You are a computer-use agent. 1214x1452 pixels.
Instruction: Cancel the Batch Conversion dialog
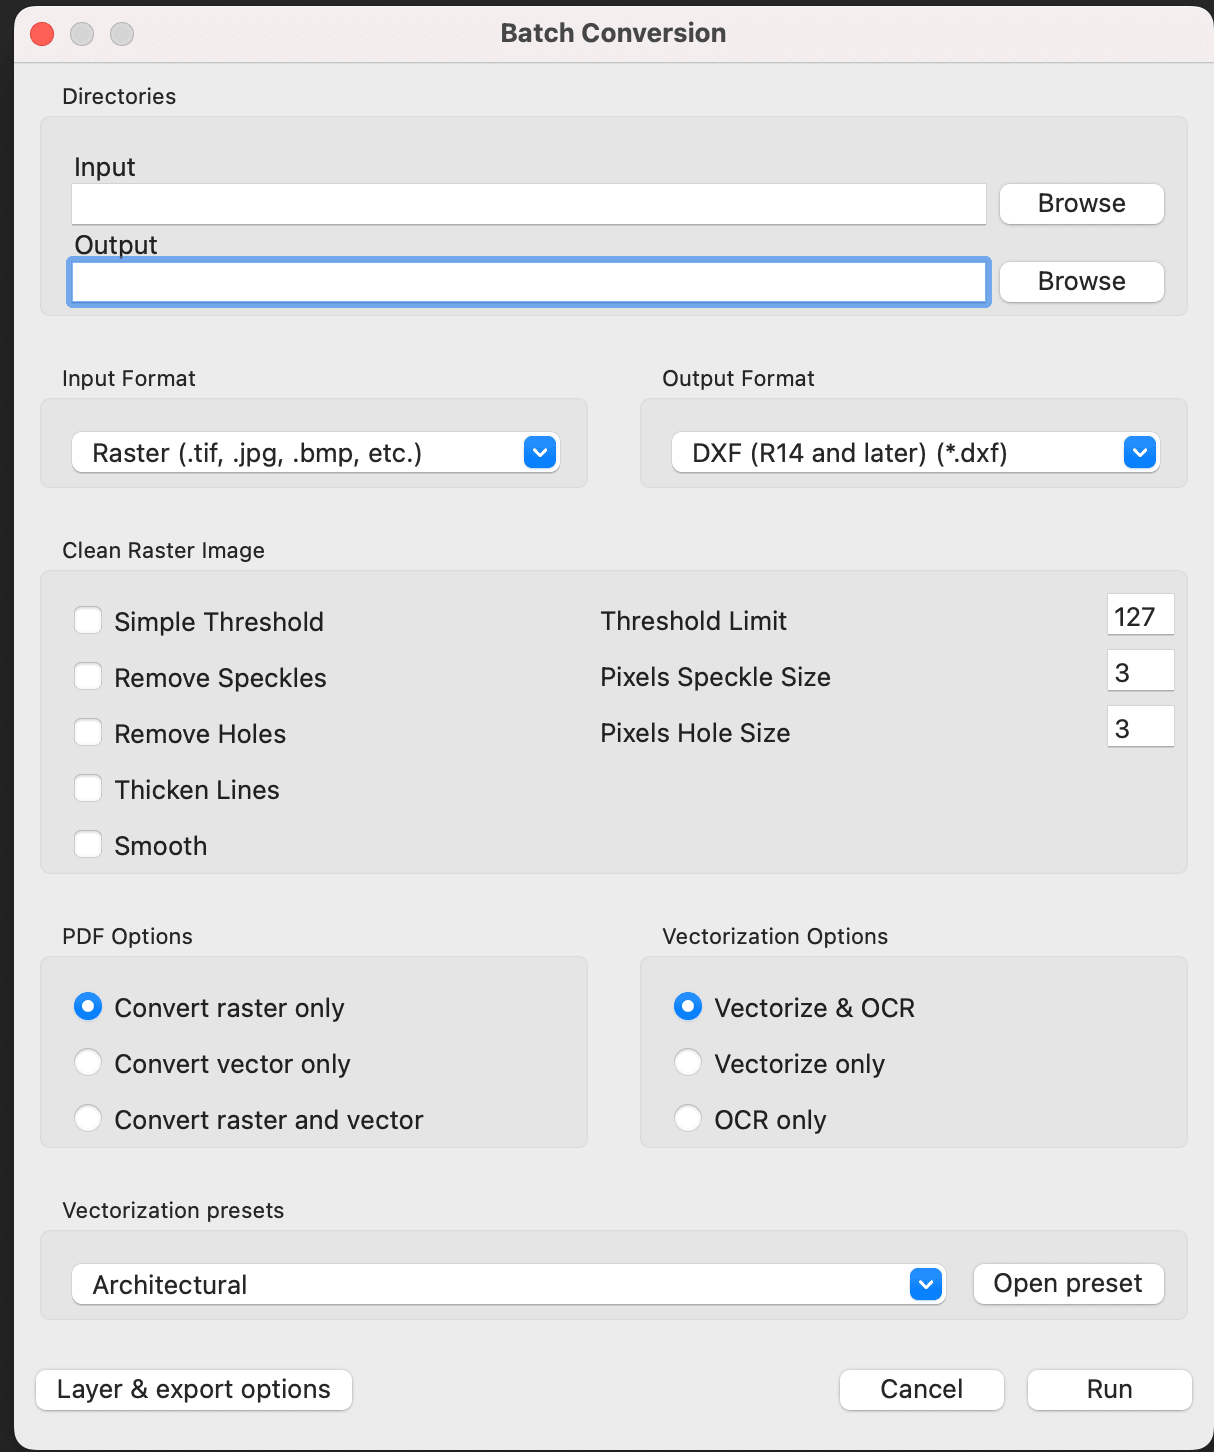click(x=920, y=1389)
